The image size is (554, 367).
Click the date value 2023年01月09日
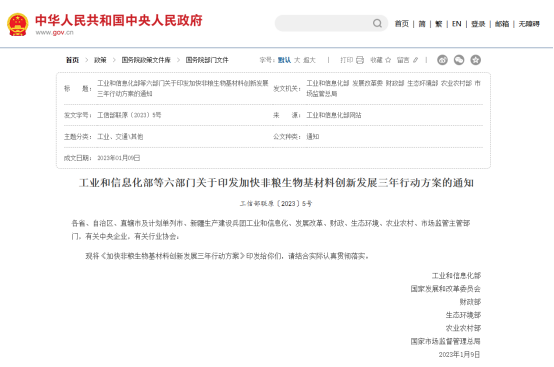coord(119,158)
